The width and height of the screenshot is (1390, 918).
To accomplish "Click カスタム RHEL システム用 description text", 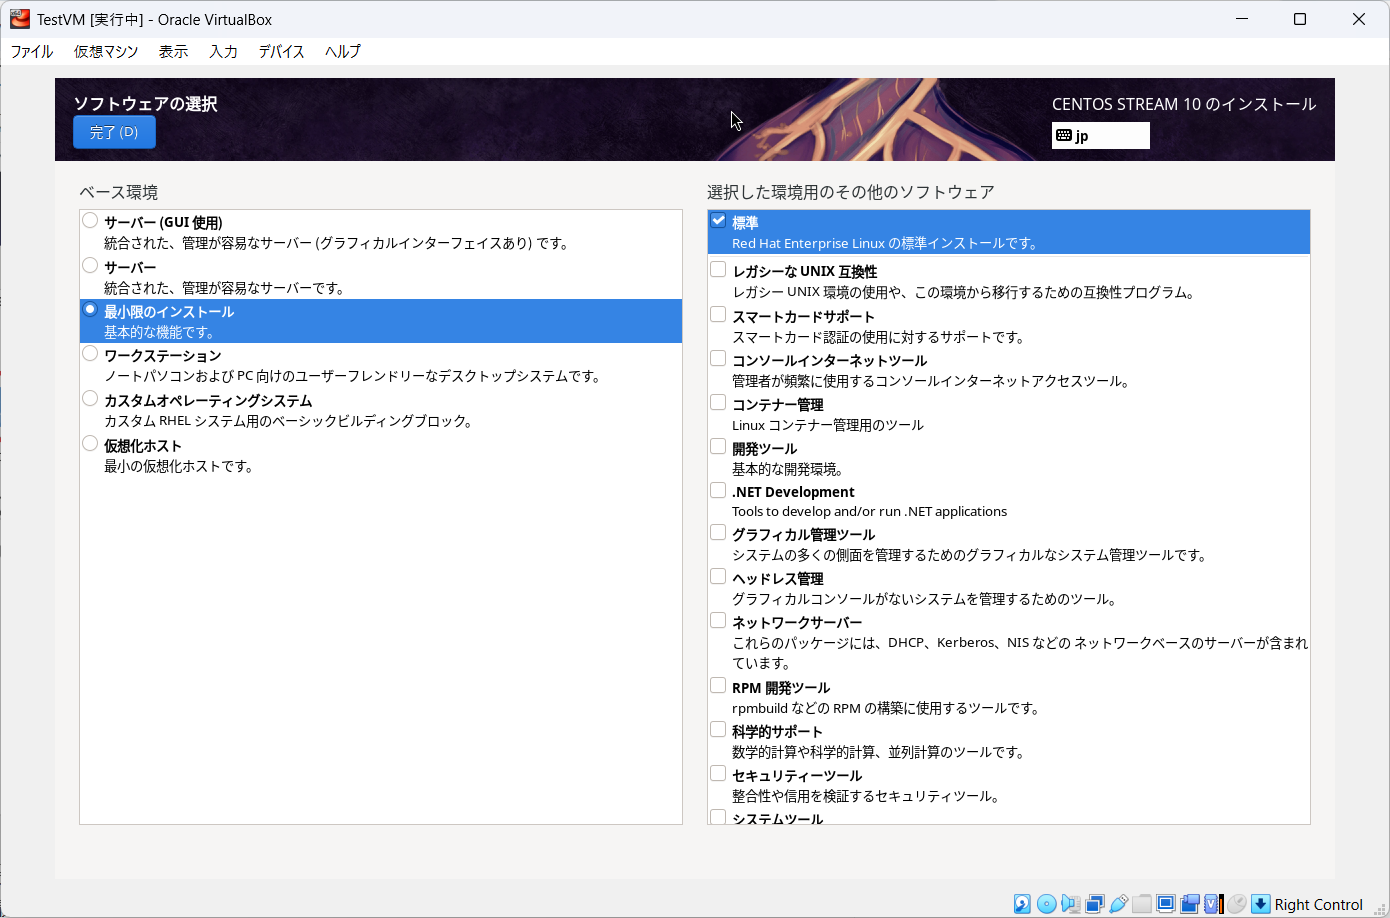I will tap(289, 421).
